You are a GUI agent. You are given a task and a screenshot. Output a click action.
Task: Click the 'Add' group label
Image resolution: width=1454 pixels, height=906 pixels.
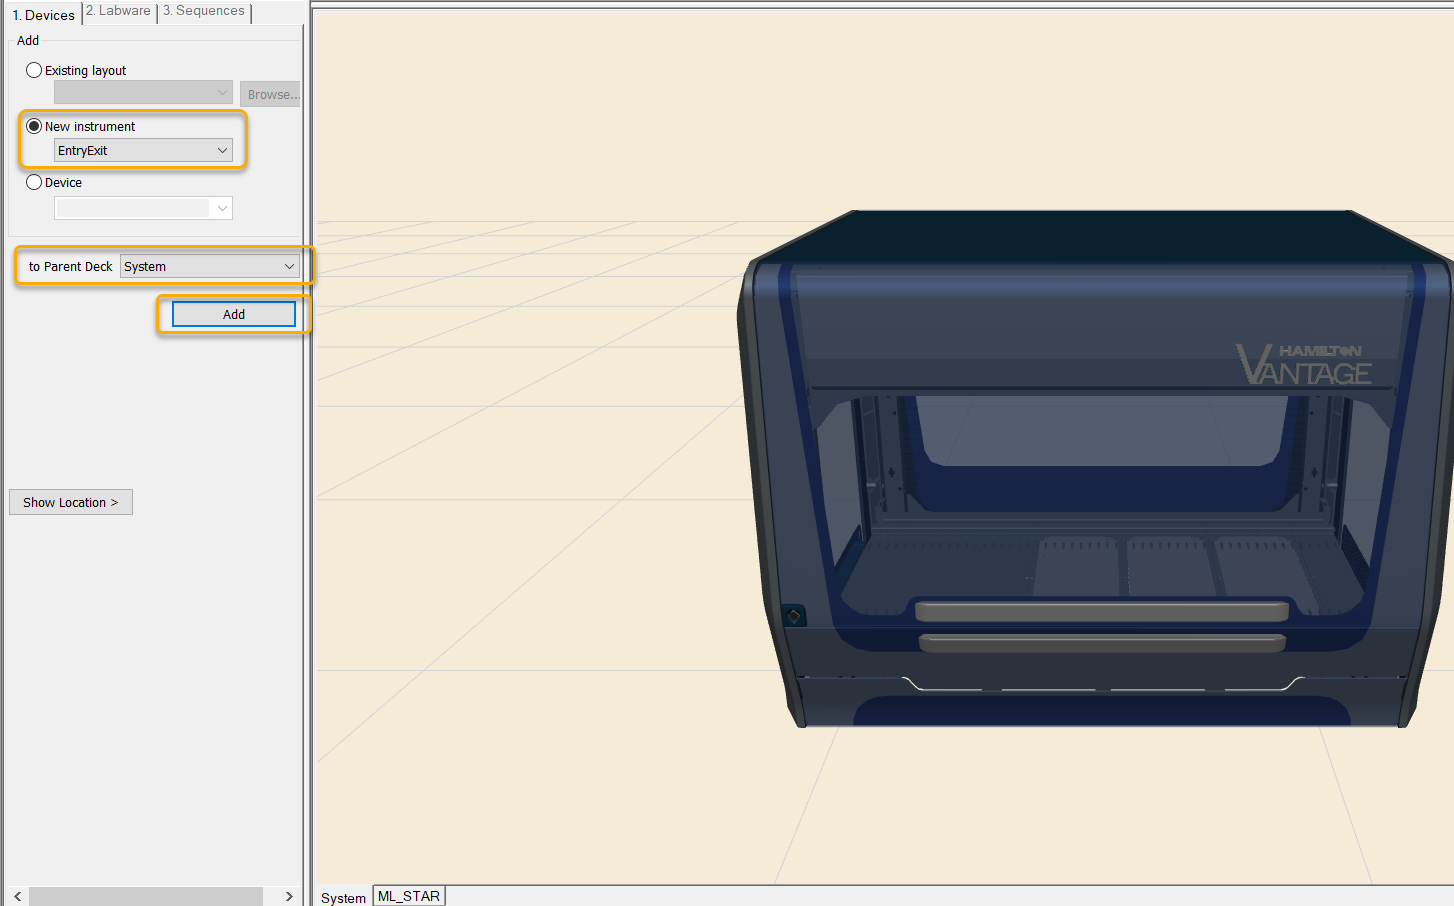[x=28, y=40]
